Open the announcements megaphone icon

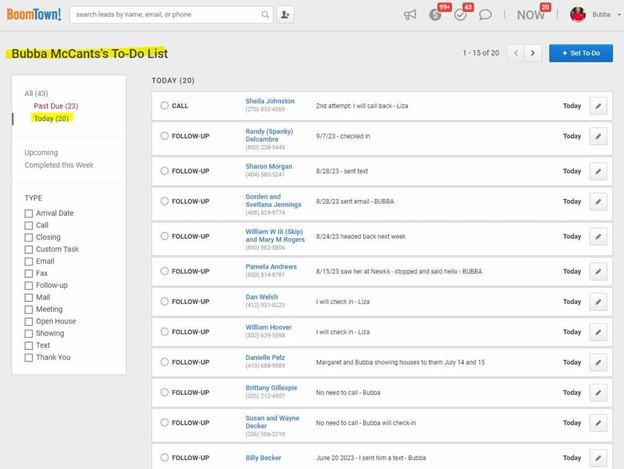(x=410, y=15)
